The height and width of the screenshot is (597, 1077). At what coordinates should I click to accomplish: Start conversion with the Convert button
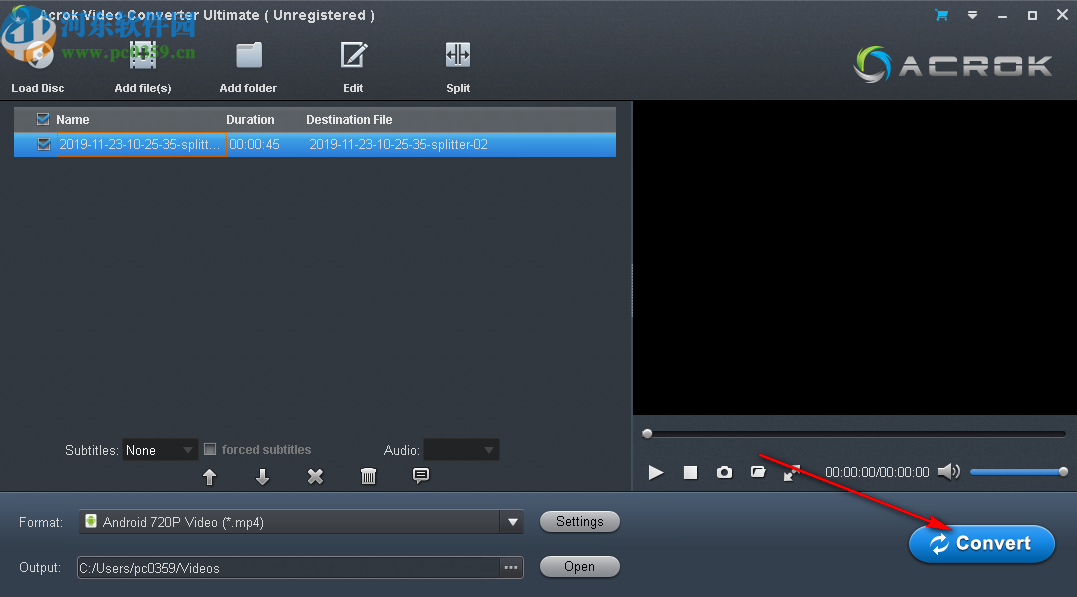pos(981,543)
